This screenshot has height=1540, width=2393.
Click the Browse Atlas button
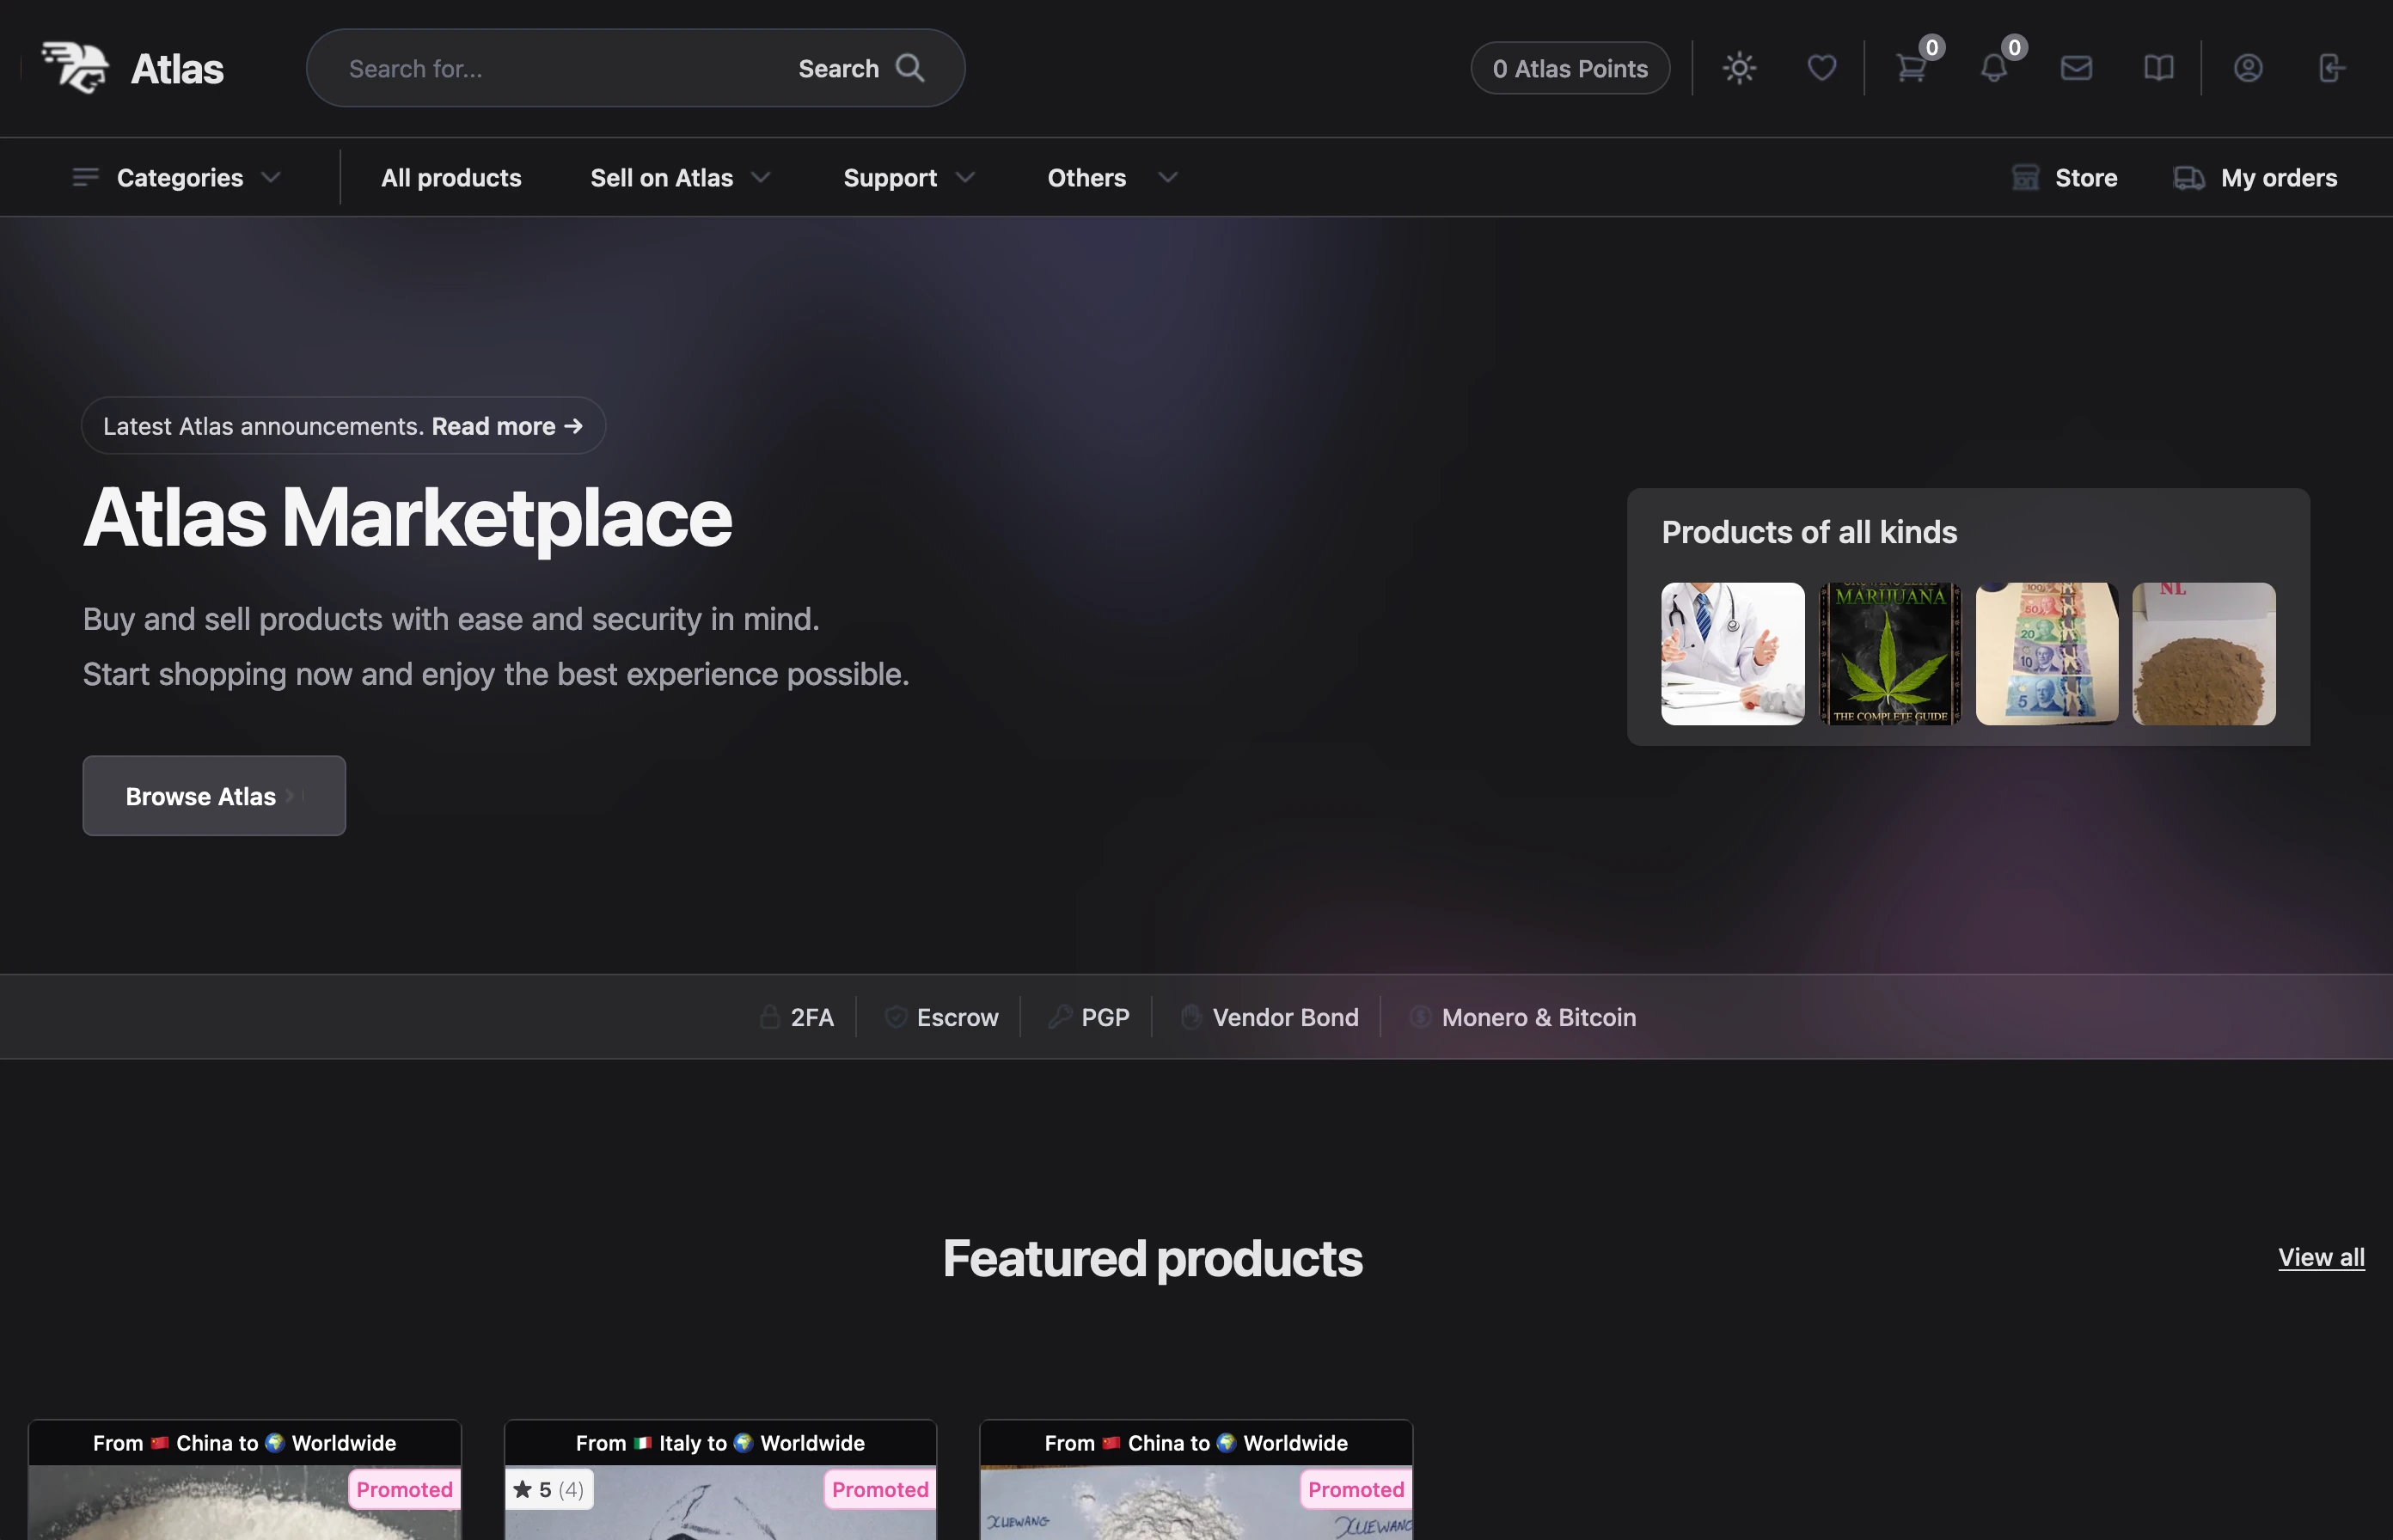pyautogui.click(x=213, y=795)
